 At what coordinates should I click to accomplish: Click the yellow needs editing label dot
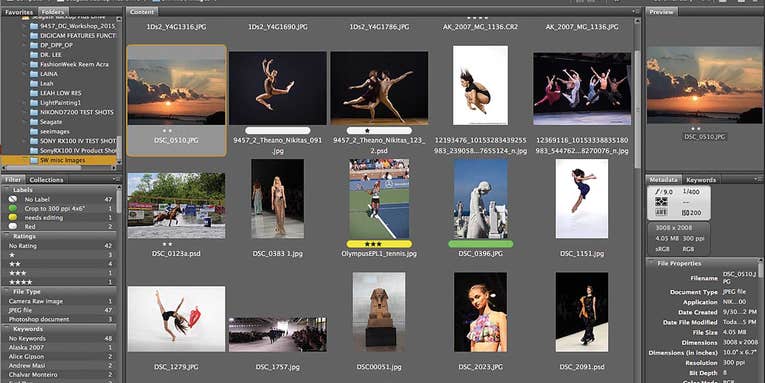[x=13, y=218]
